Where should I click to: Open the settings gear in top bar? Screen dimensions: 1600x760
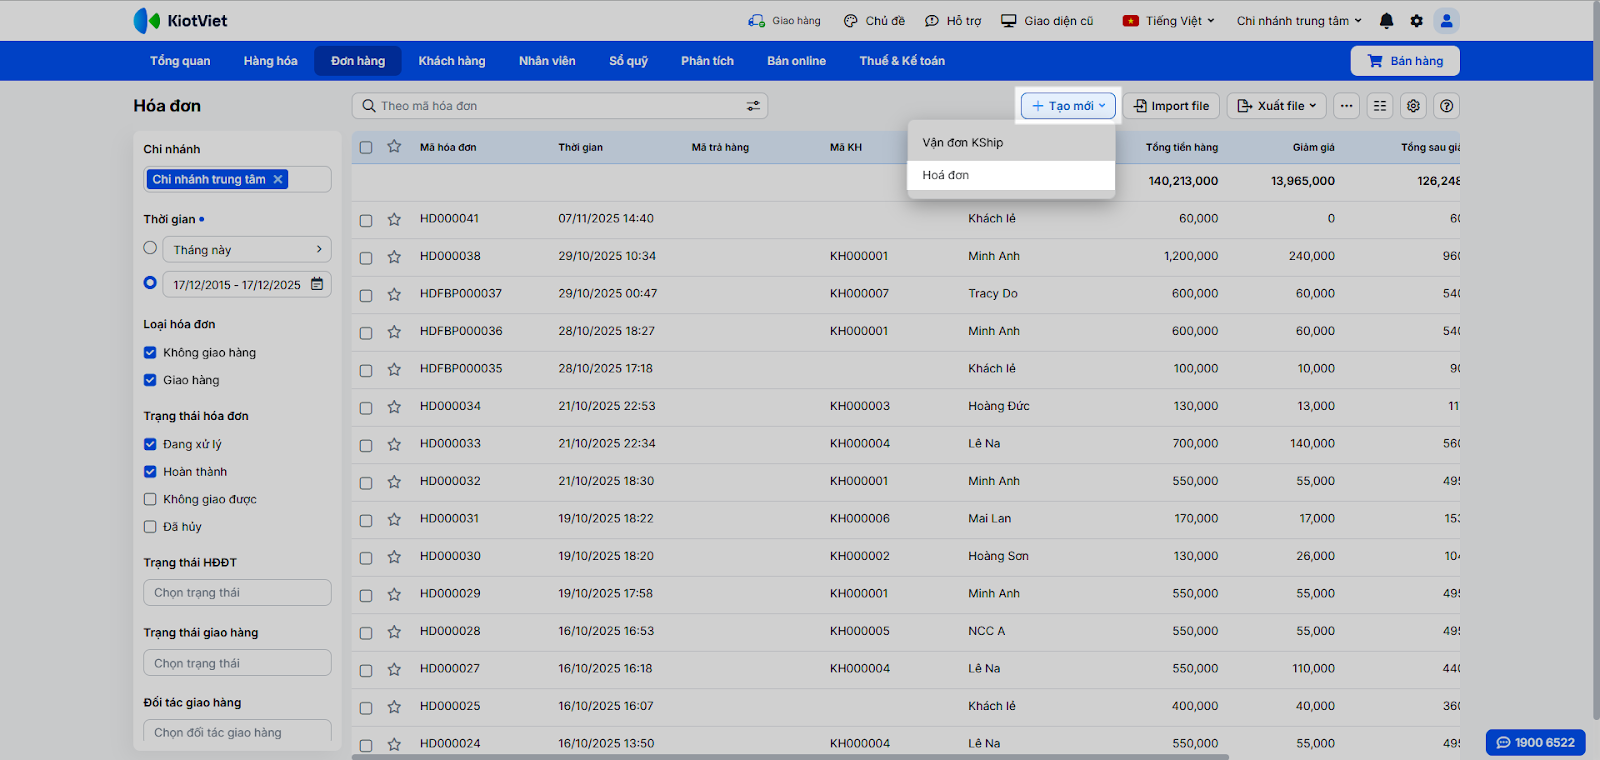pos(1416,21)
